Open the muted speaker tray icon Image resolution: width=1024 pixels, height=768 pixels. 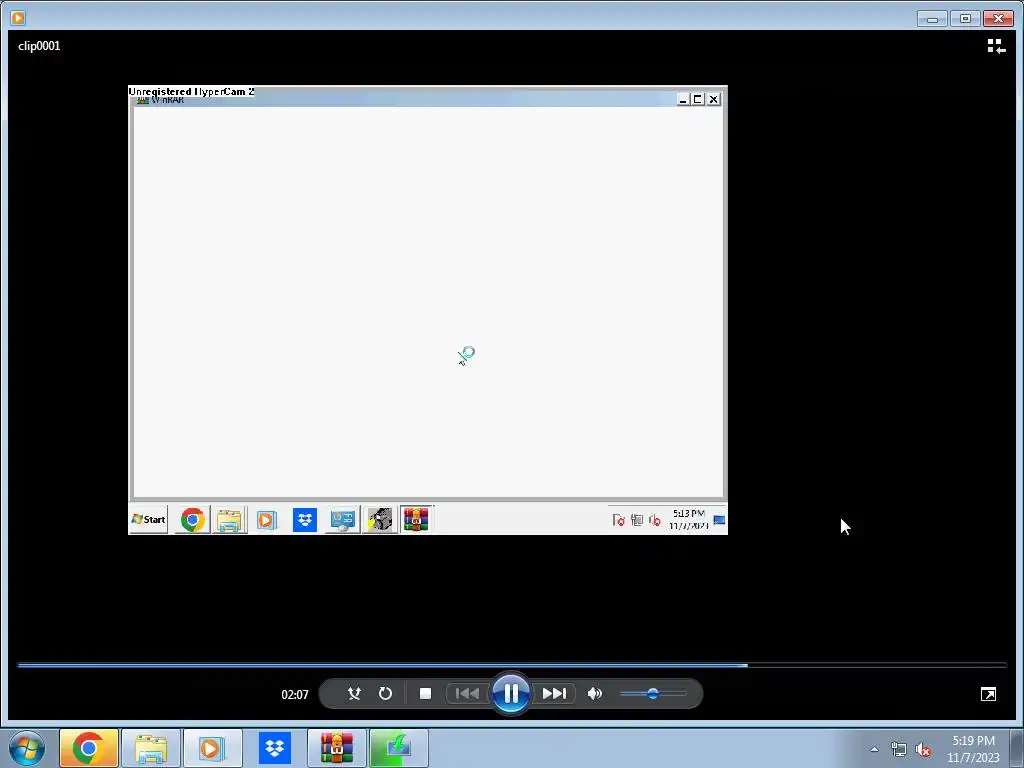pyautogui.click(x=923, y=750)
